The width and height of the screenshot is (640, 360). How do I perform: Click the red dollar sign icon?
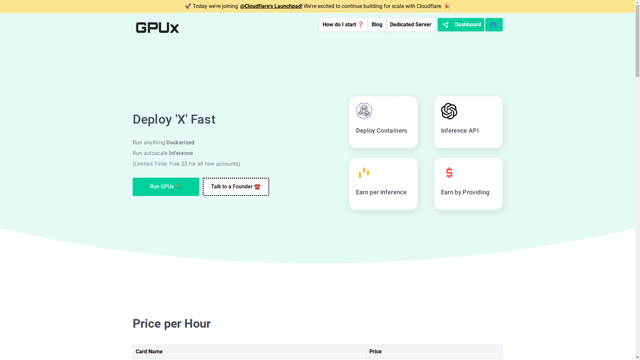(449, 173)
